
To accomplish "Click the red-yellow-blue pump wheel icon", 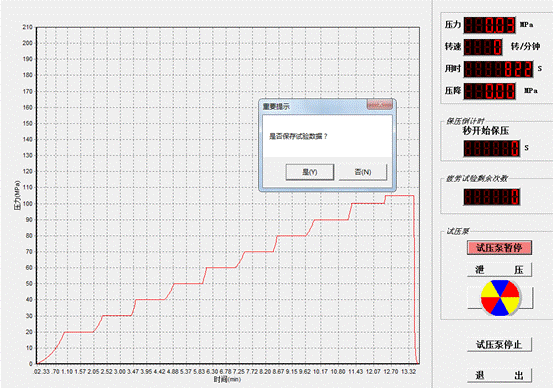I will [500, 298].
